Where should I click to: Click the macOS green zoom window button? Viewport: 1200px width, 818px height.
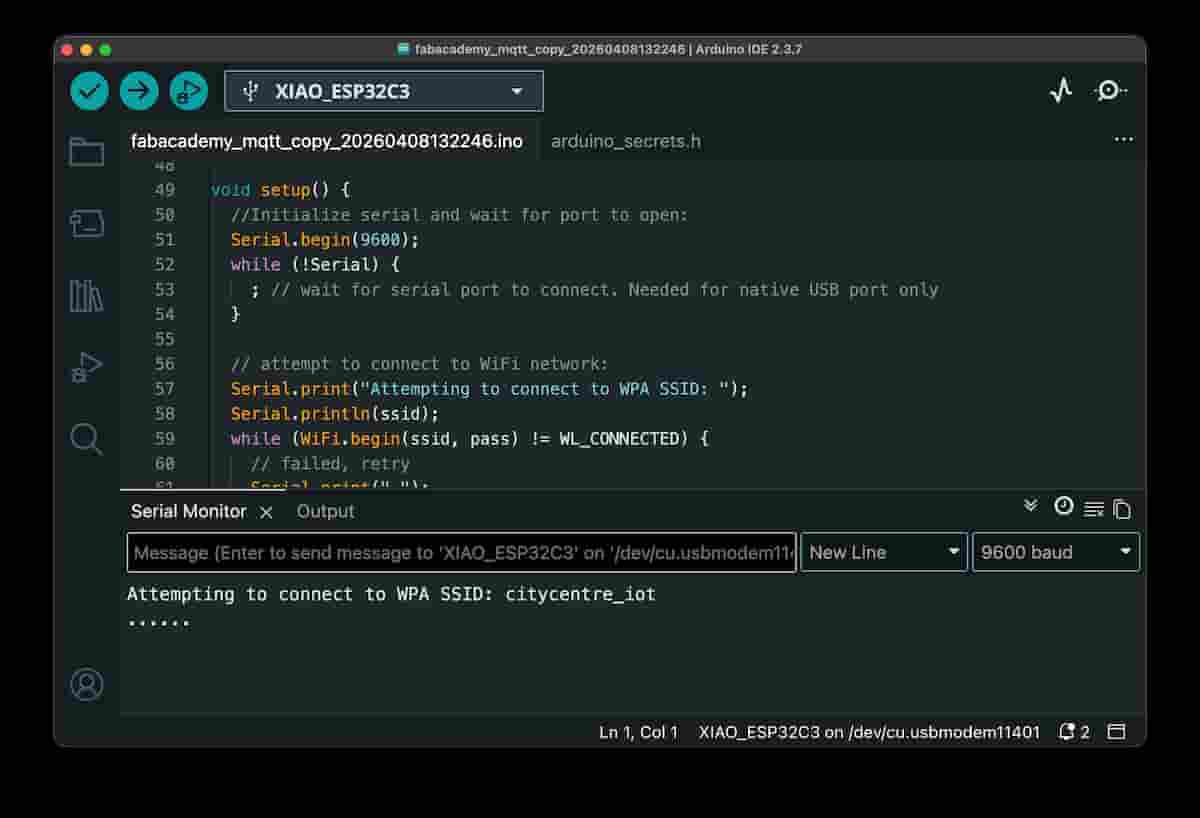coord(105,49)
